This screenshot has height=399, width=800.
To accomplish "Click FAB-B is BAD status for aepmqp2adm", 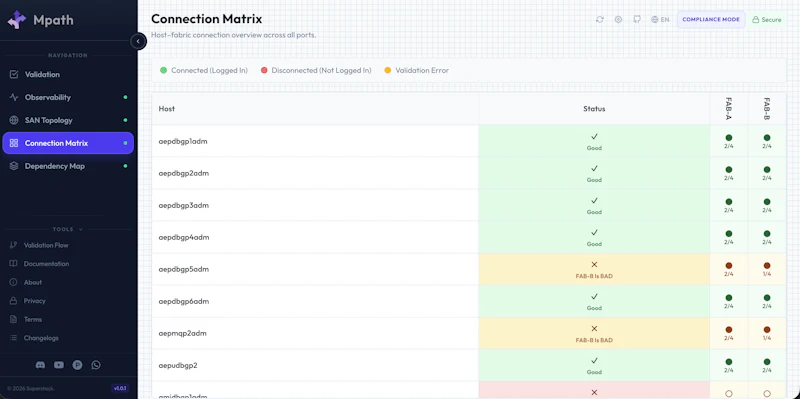I will point(594,334).
